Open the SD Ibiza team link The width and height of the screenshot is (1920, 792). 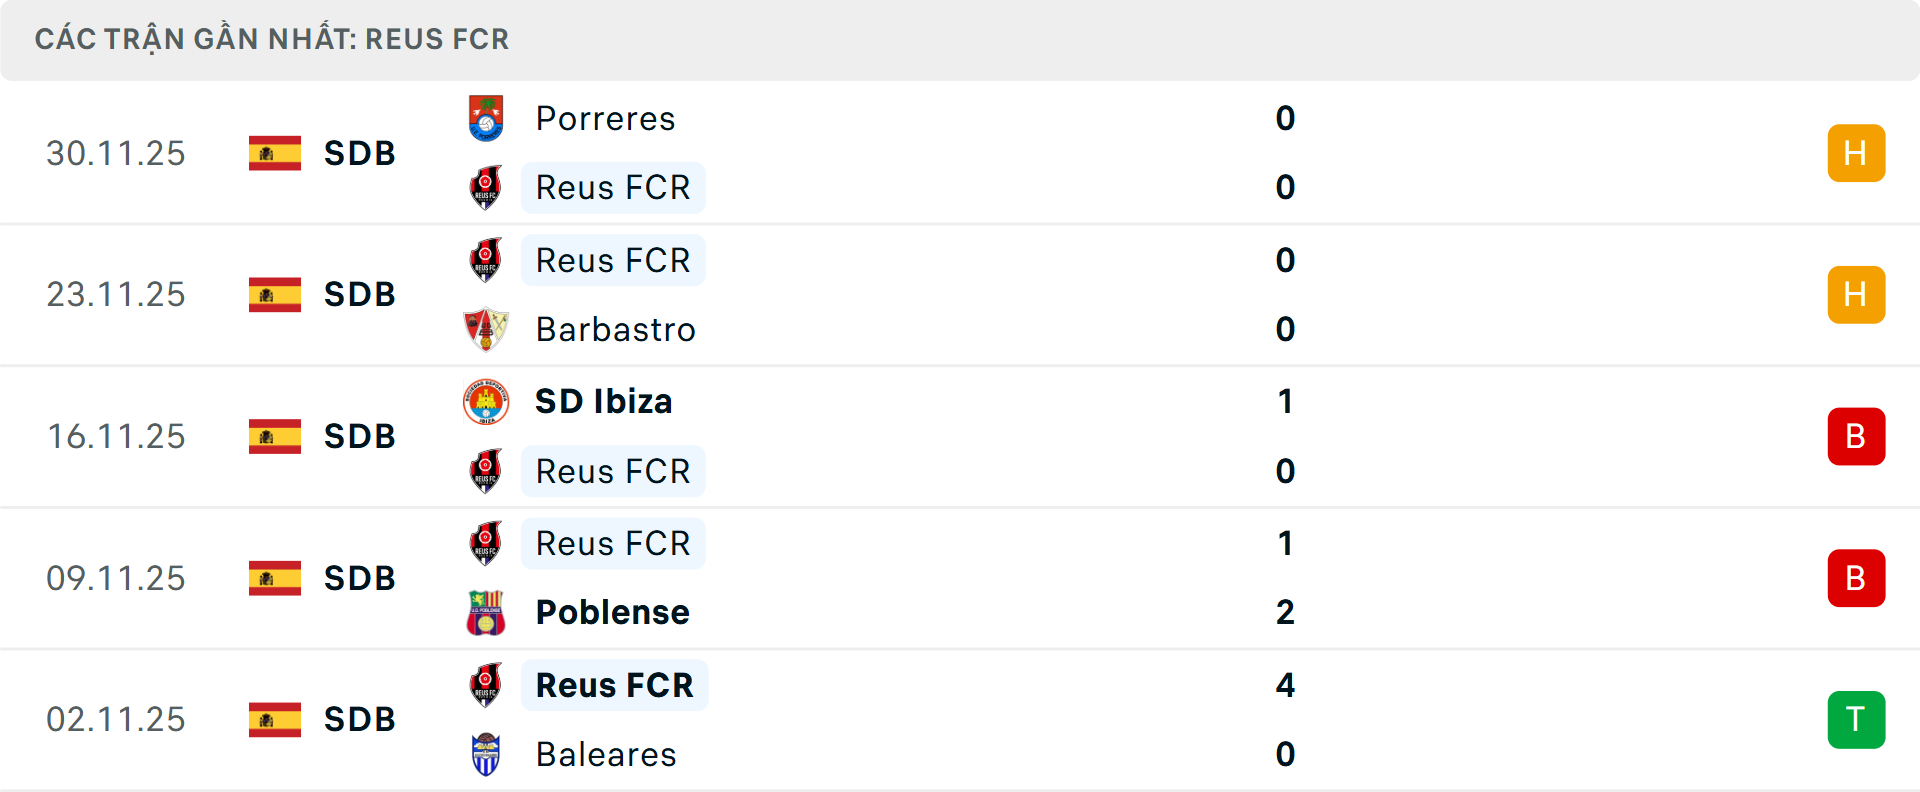(603, 401)
